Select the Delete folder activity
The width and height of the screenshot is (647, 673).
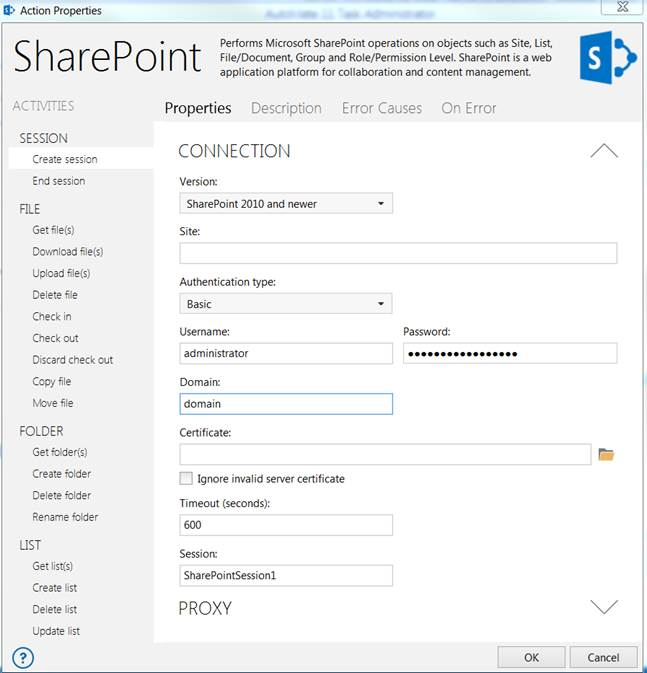[x=62, y=495]
